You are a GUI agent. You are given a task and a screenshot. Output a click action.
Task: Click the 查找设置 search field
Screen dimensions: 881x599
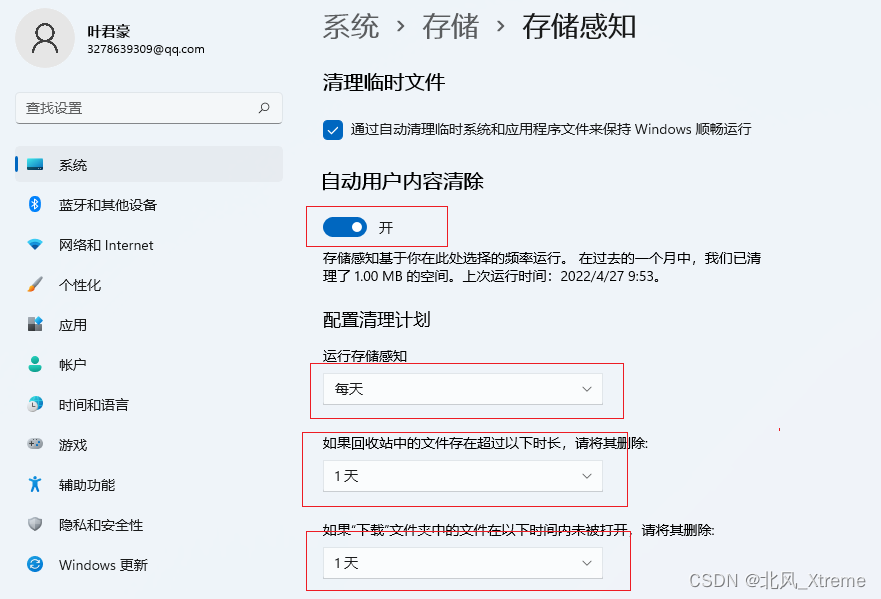point(149,108)
